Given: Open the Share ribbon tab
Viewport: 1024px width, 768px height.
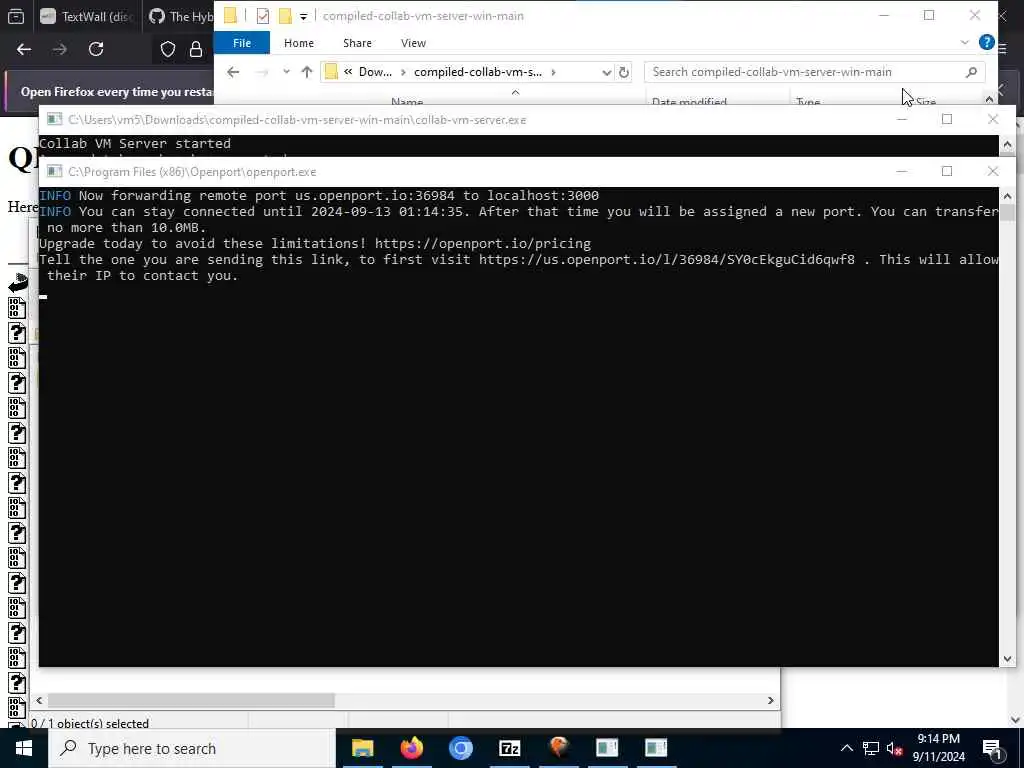Looking at the screenshot, I should tap(357, 43).
